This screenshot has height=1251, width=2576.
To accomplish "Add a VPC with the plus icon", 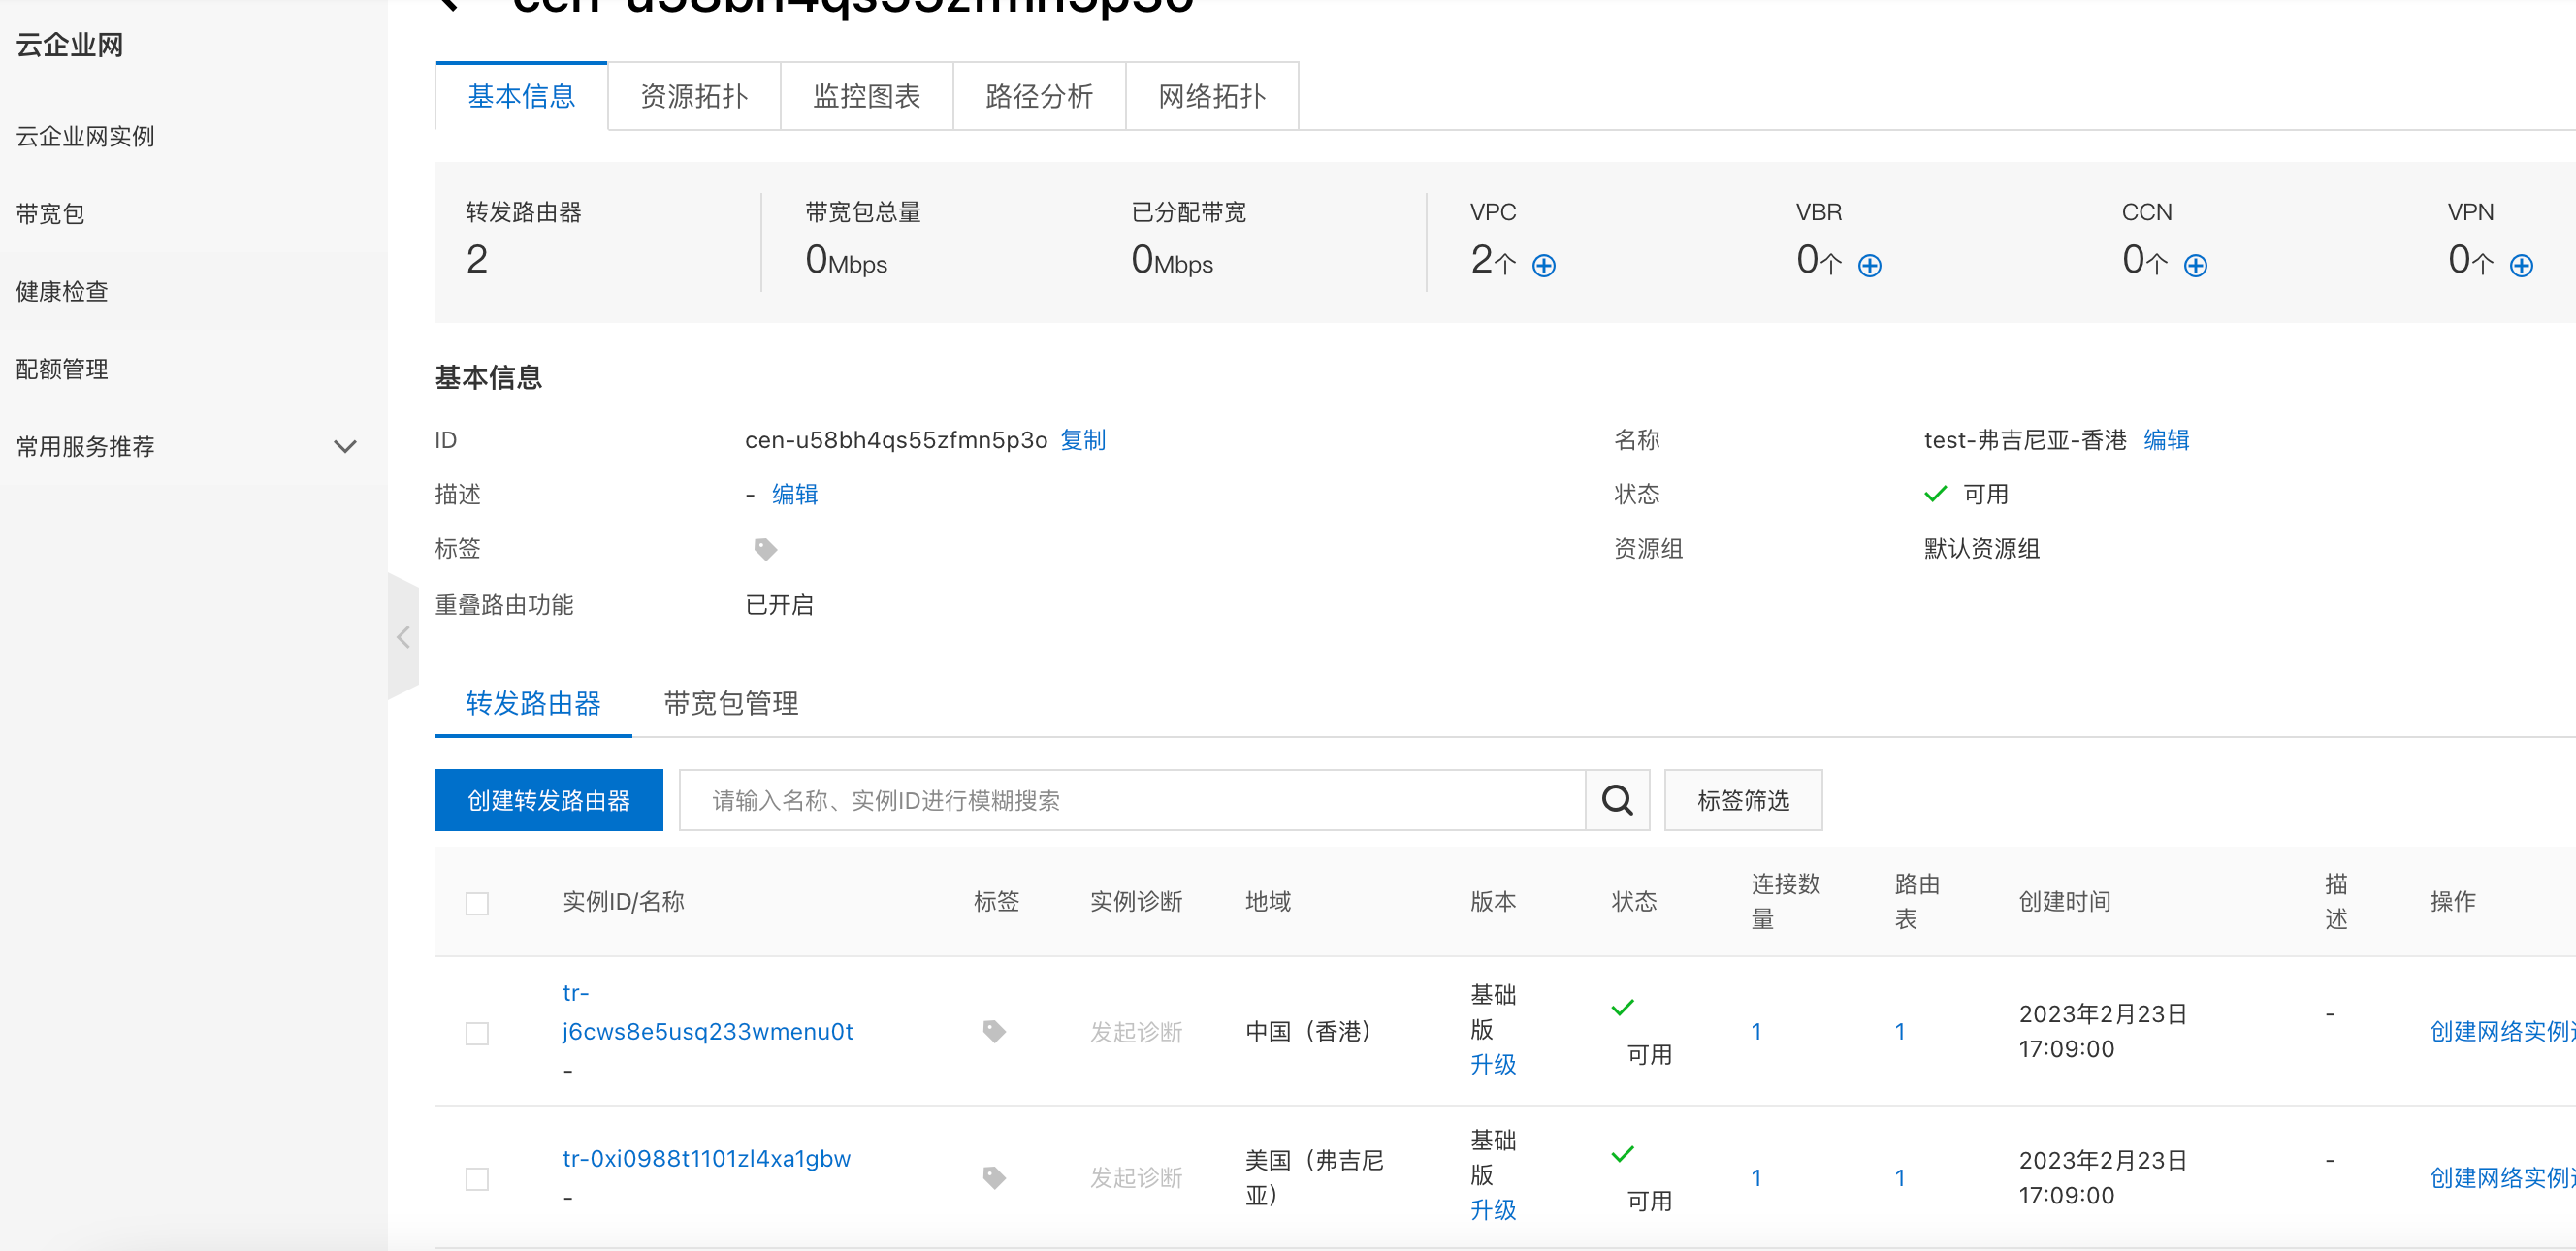I will tap(1544, 265).
